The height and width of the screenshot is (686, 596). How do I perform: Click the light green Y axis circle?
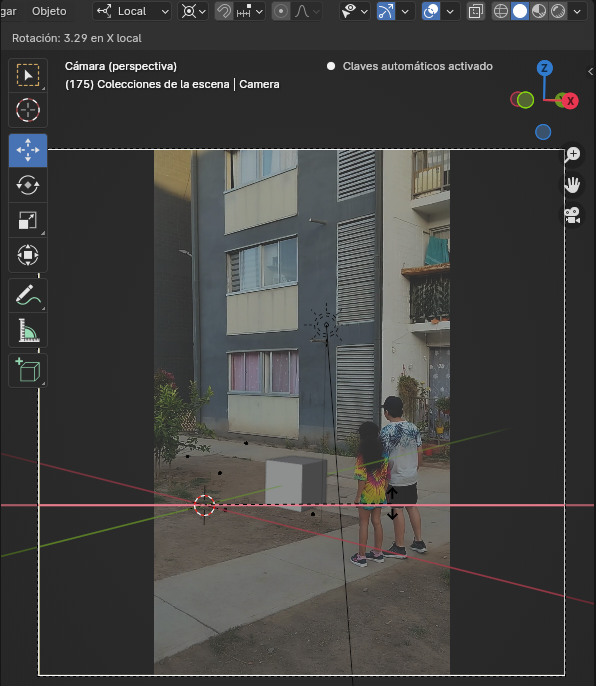(x=525, y=100)
